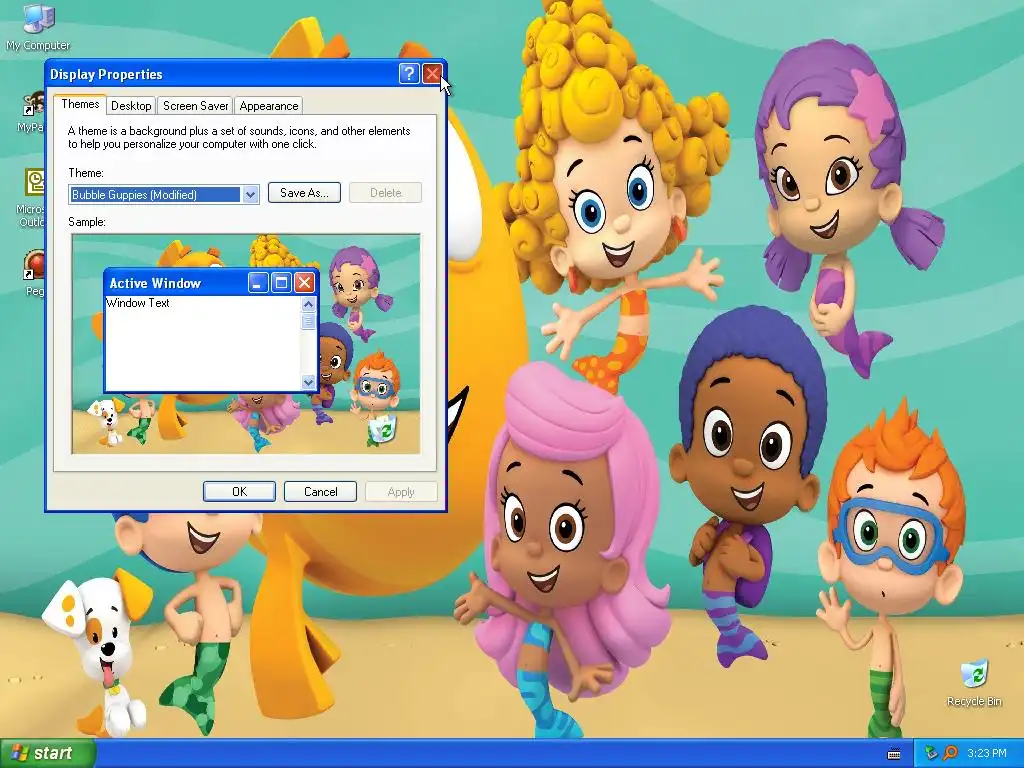Switch to the Themes tab

coord(80,104)
